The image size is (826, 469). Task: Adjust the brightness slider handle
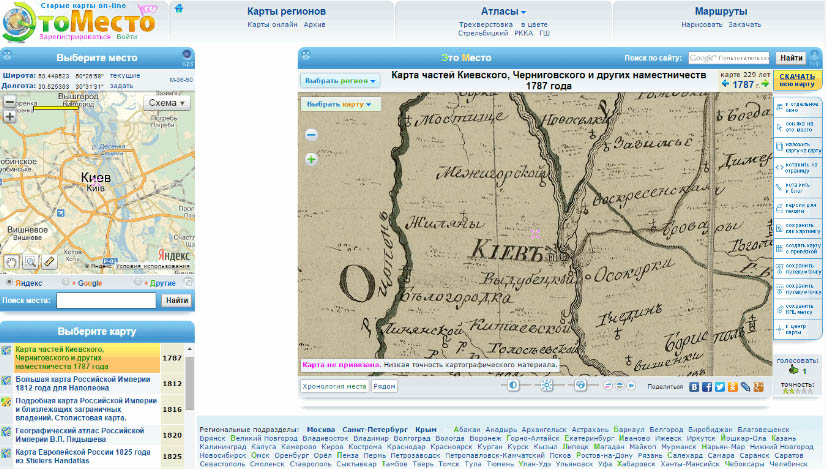click(546, 386)
